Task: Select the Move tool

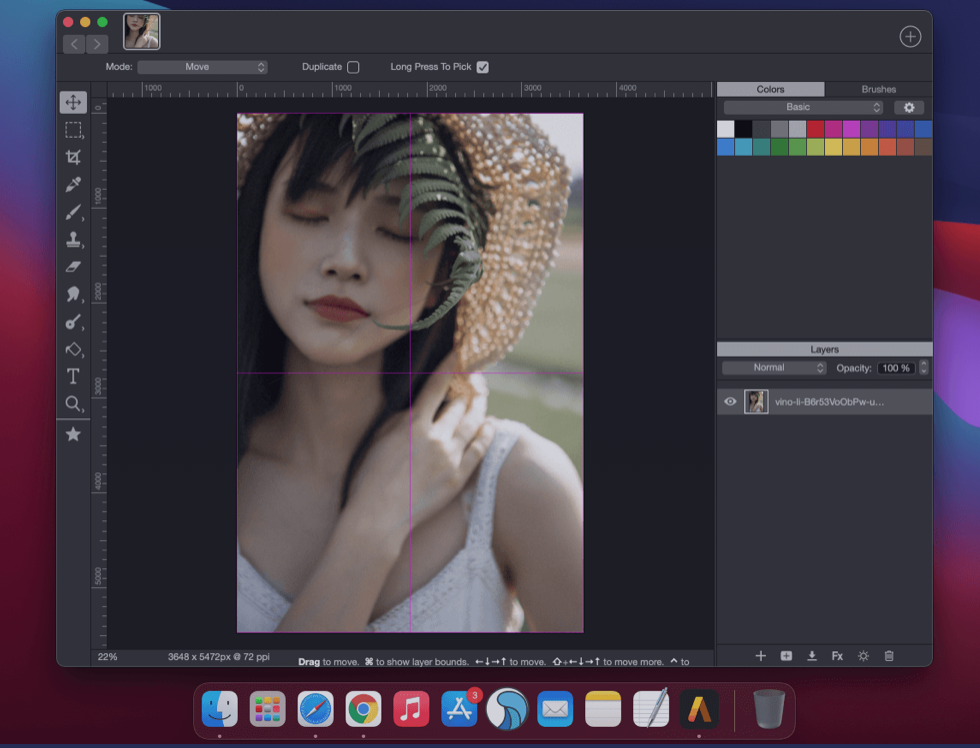Action: pyautogui.click(x=74, y=101)
